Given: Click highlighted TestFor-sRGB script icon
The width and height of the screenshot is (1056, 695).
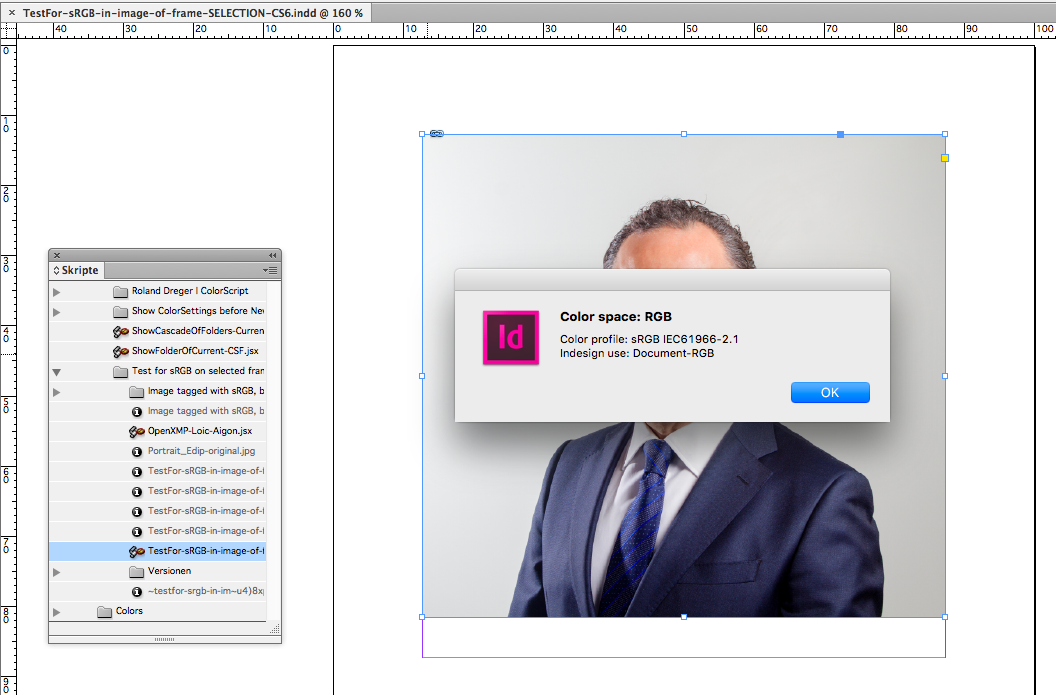Looking at the screenshot, I should (x=137, y=552).
